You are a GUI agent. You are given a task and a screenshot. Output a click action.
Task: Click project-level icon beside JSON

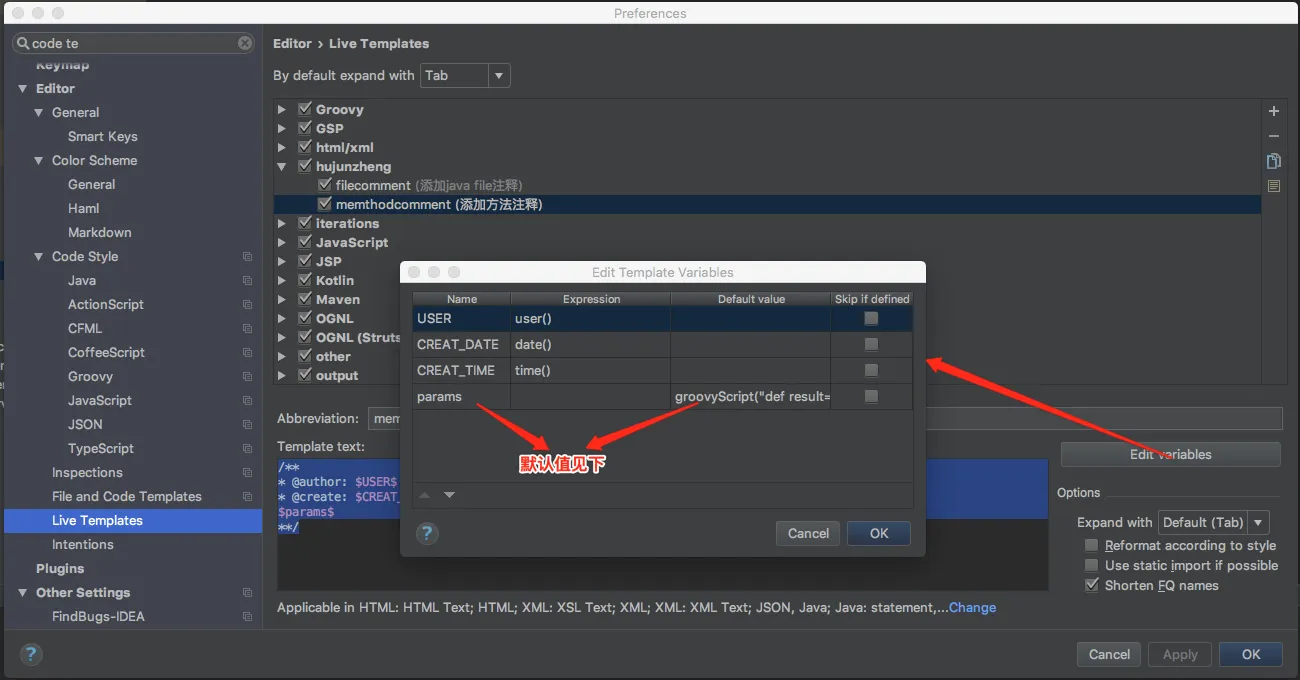click(x=247, y=425)
